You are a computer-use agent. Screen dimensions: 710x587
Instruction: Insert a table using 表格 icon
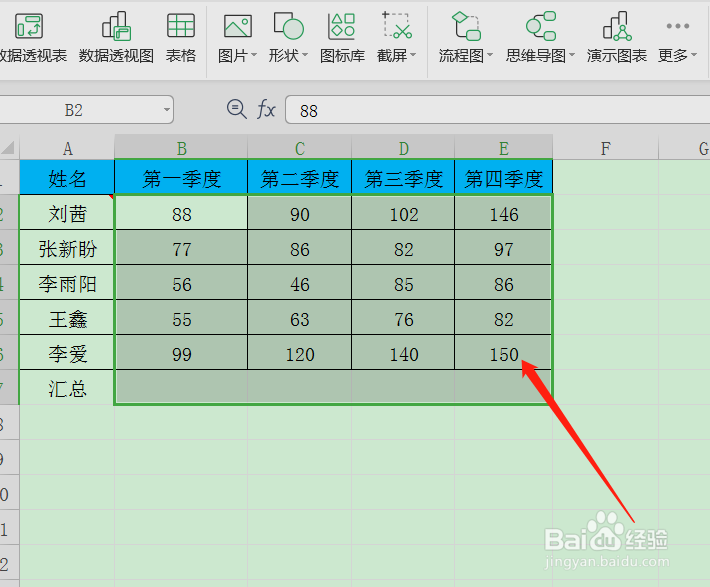click(x=181, y=38)
